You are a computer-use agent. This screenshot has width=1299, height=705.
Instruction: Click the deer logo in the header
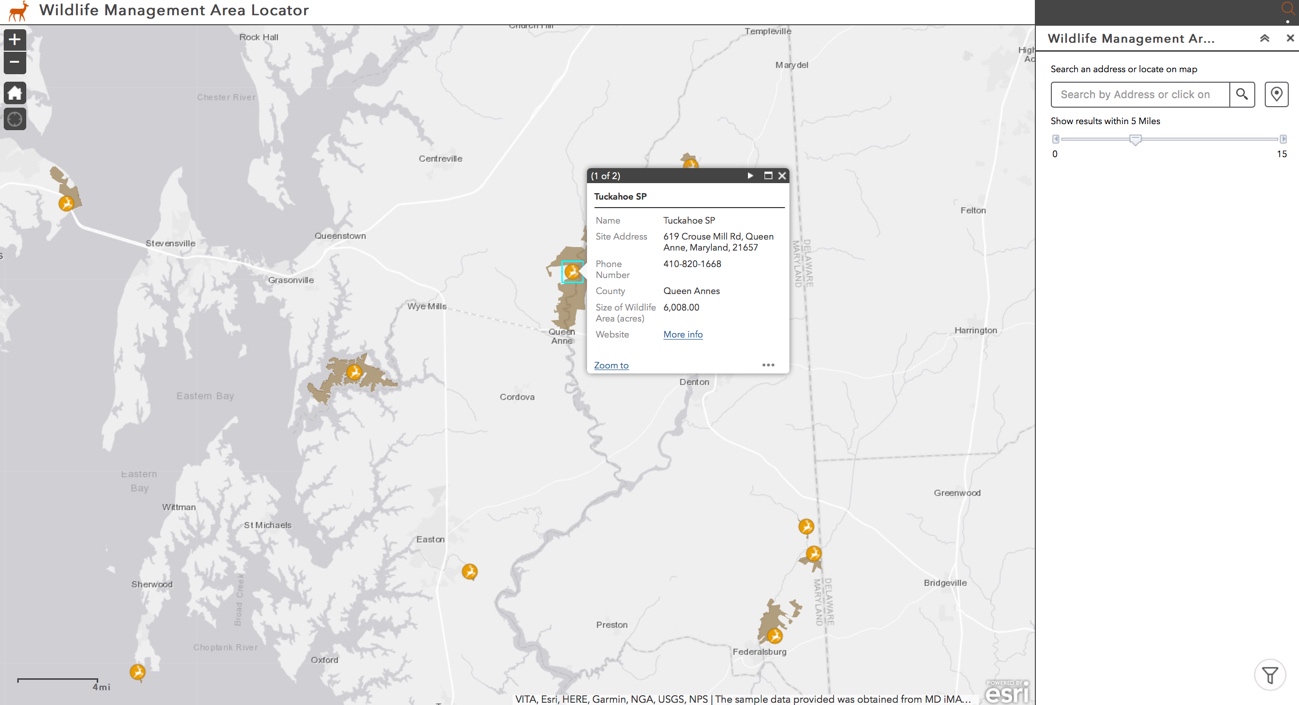tap(18, 11)
